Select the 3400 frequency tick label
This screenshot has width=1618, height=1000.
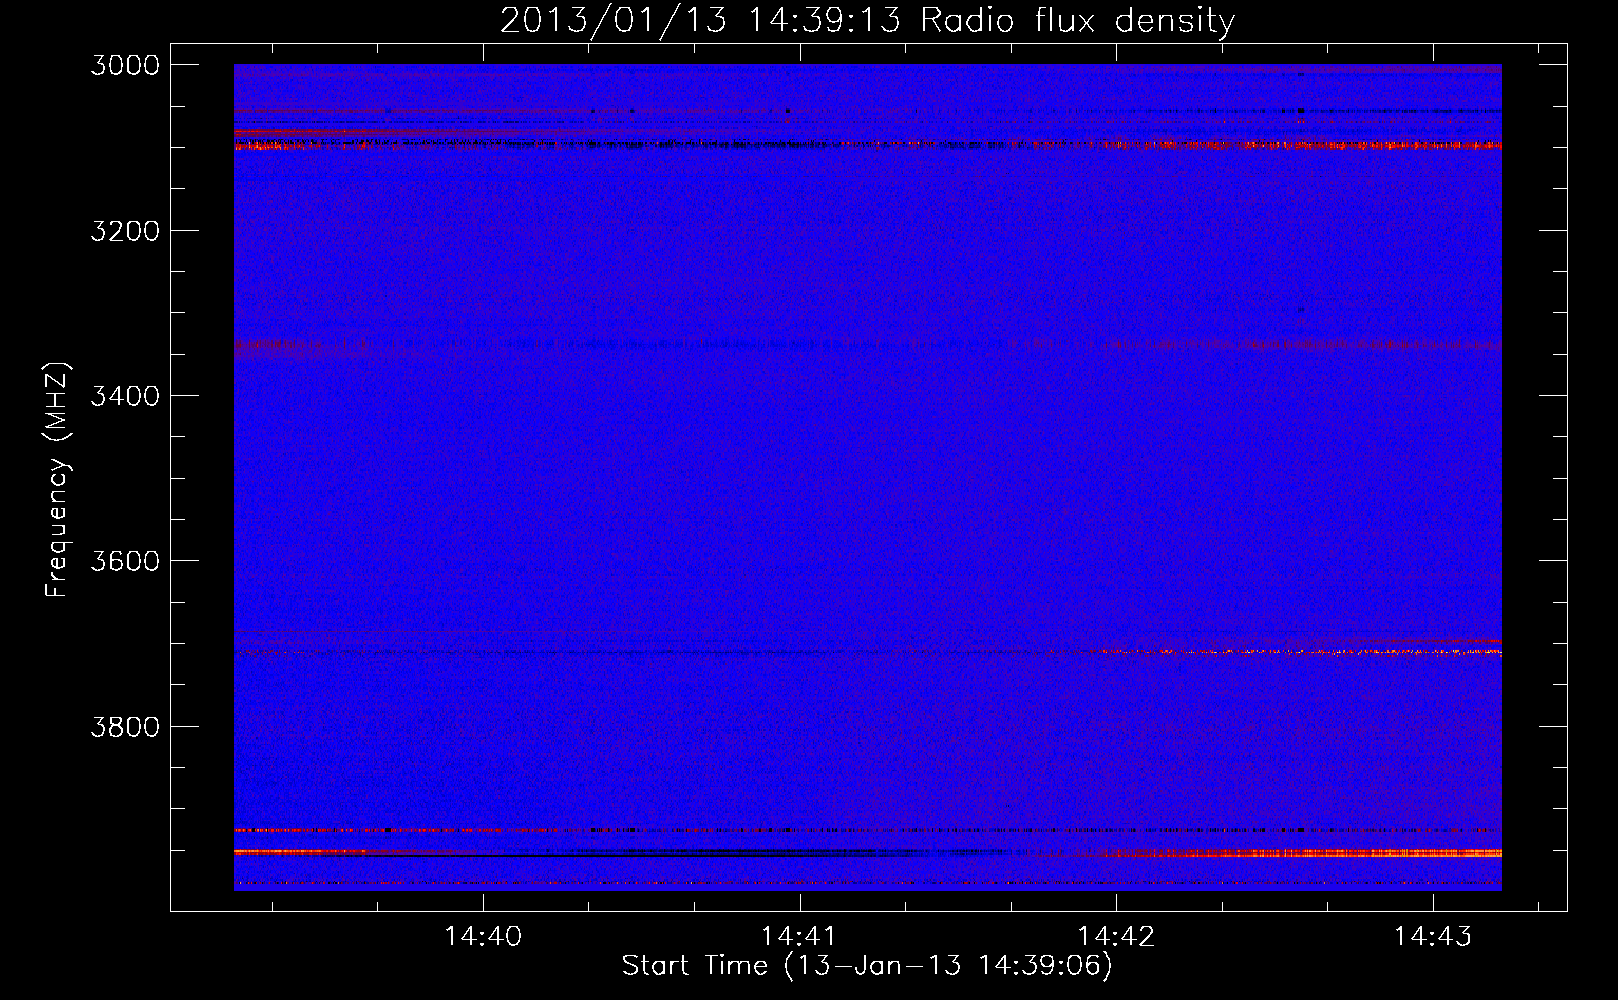click(x=125, y=396)
